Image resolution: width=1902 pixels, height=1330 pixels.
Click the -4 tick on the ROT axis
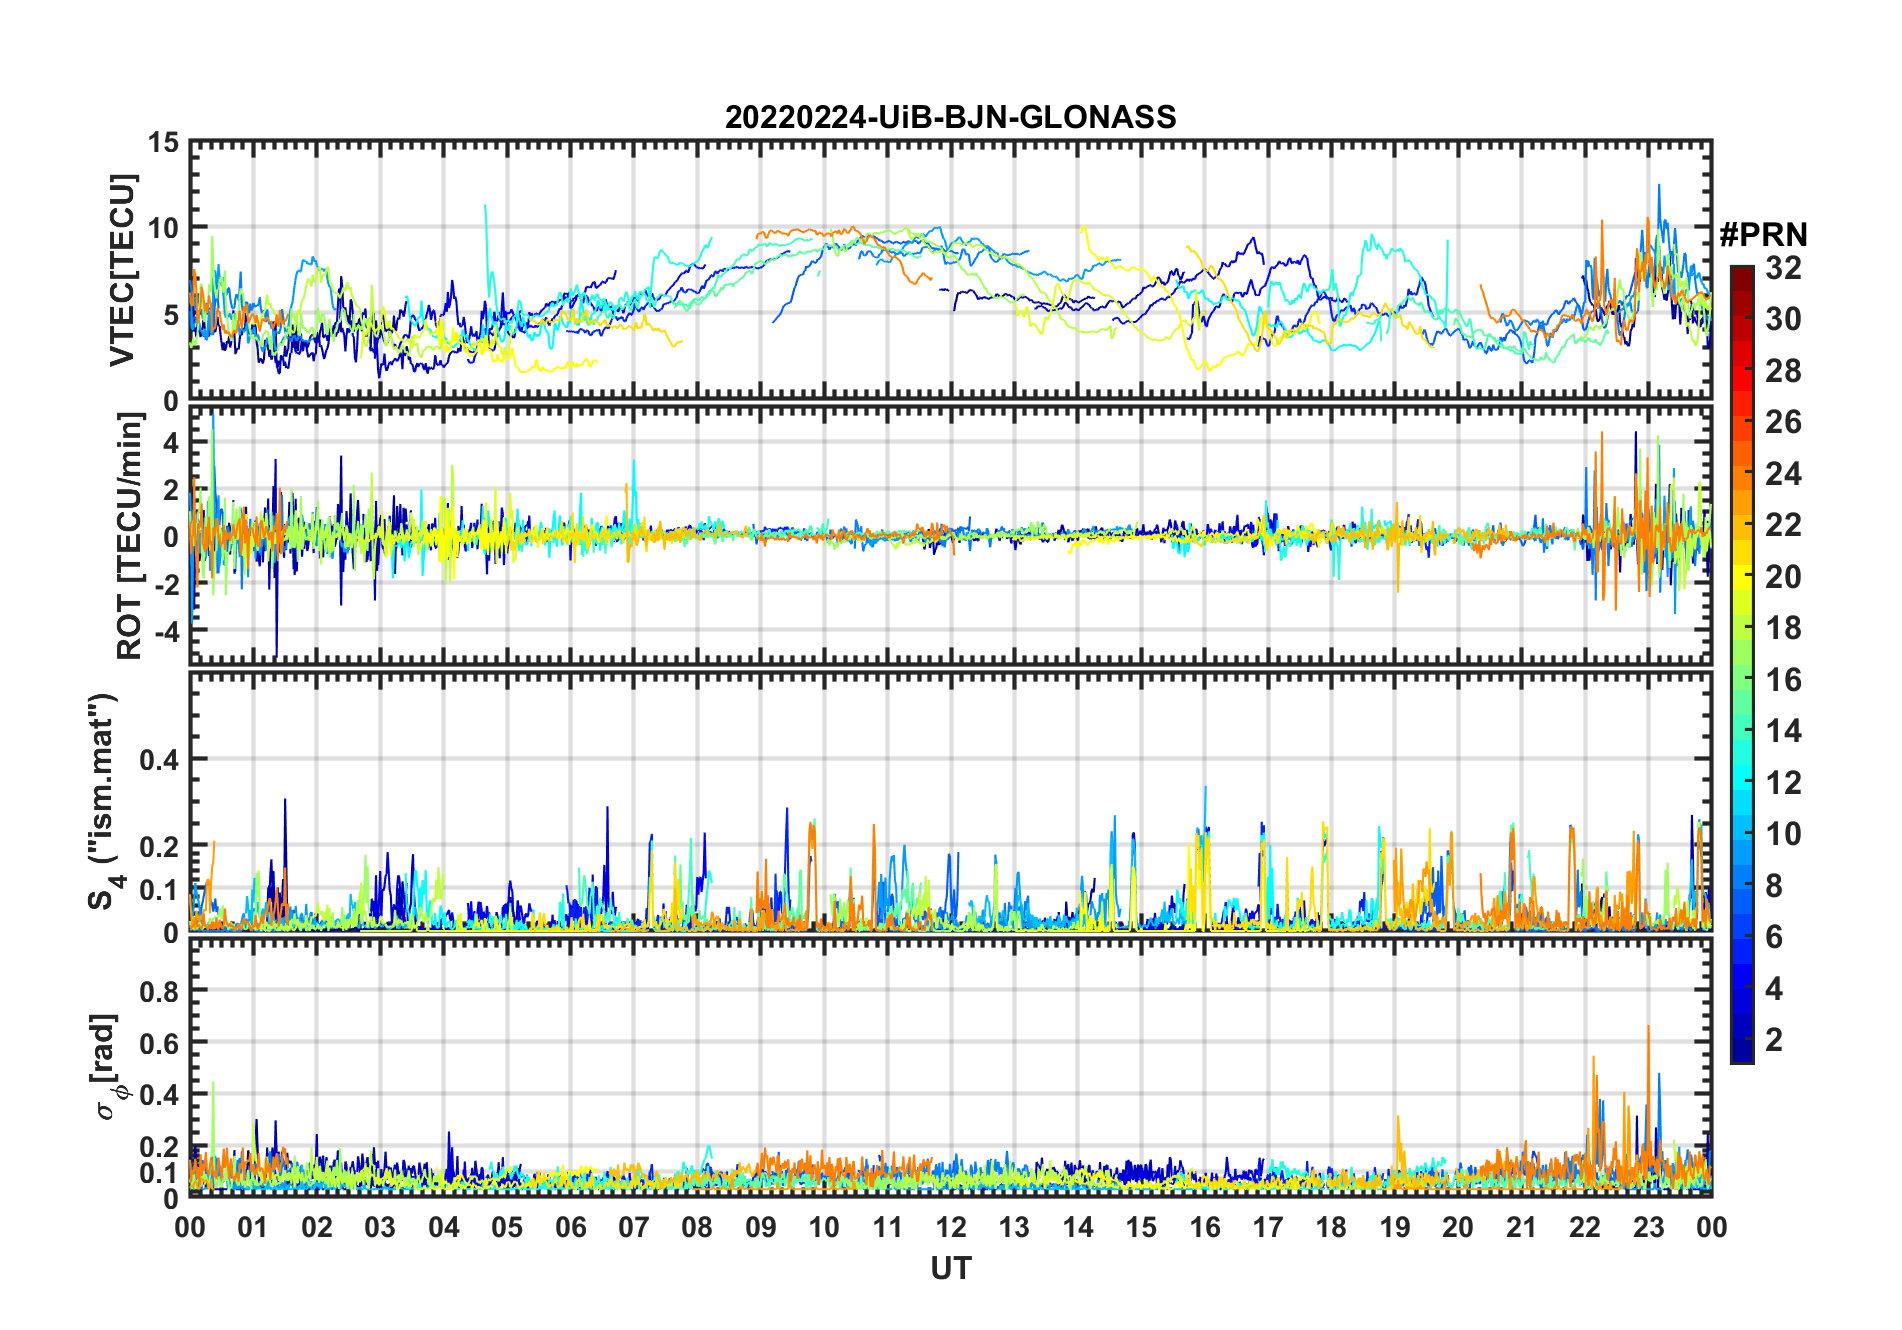[x=166, y=632]
